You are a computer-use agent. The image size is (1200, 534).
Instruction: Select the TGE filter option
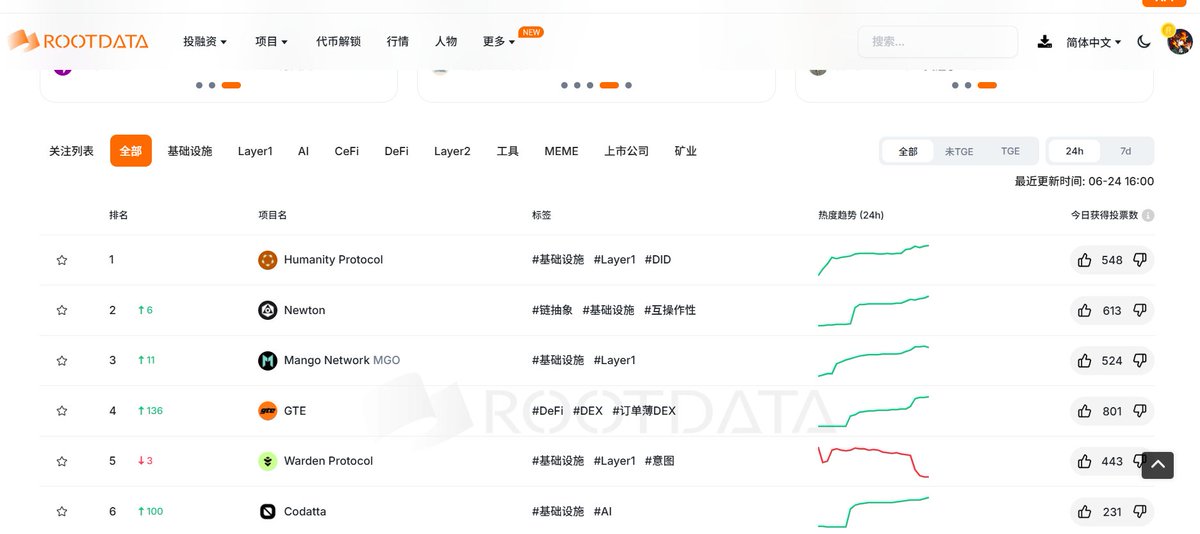(x=1011, y=151)
